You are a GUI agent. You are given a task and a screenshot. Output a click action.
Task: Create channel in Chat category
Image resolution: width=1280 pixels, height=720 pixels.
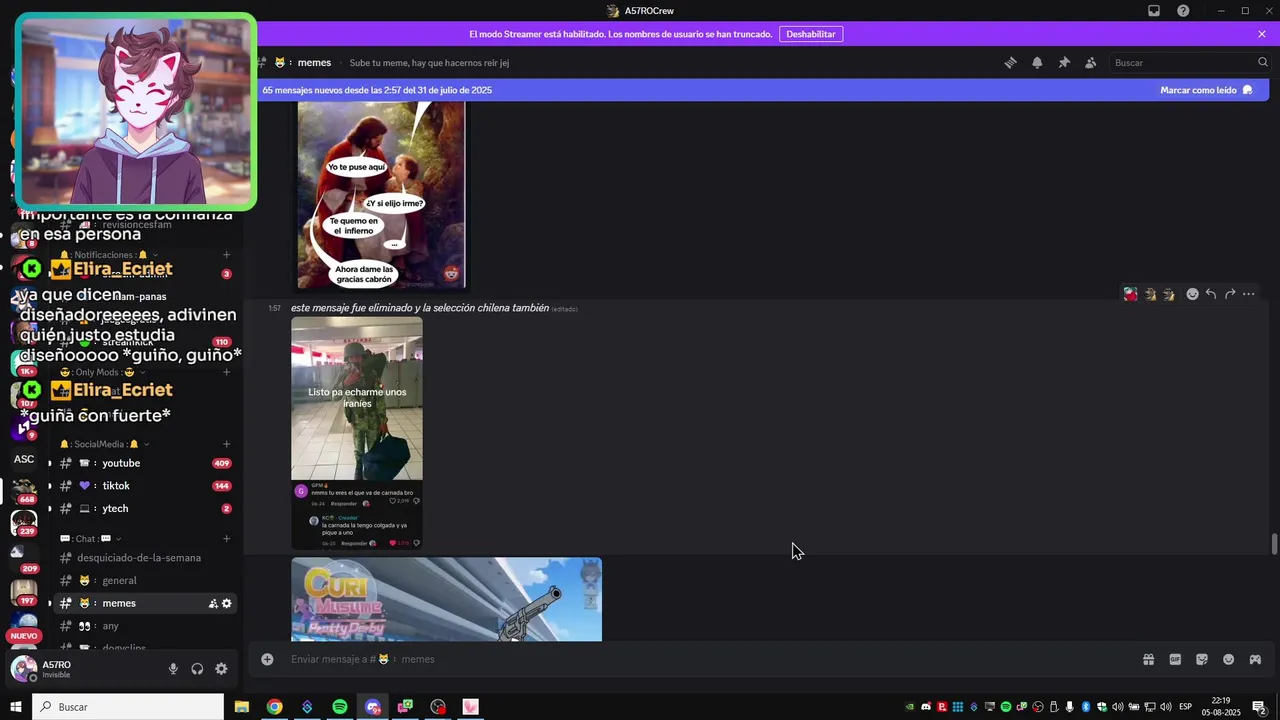[227, 539]
